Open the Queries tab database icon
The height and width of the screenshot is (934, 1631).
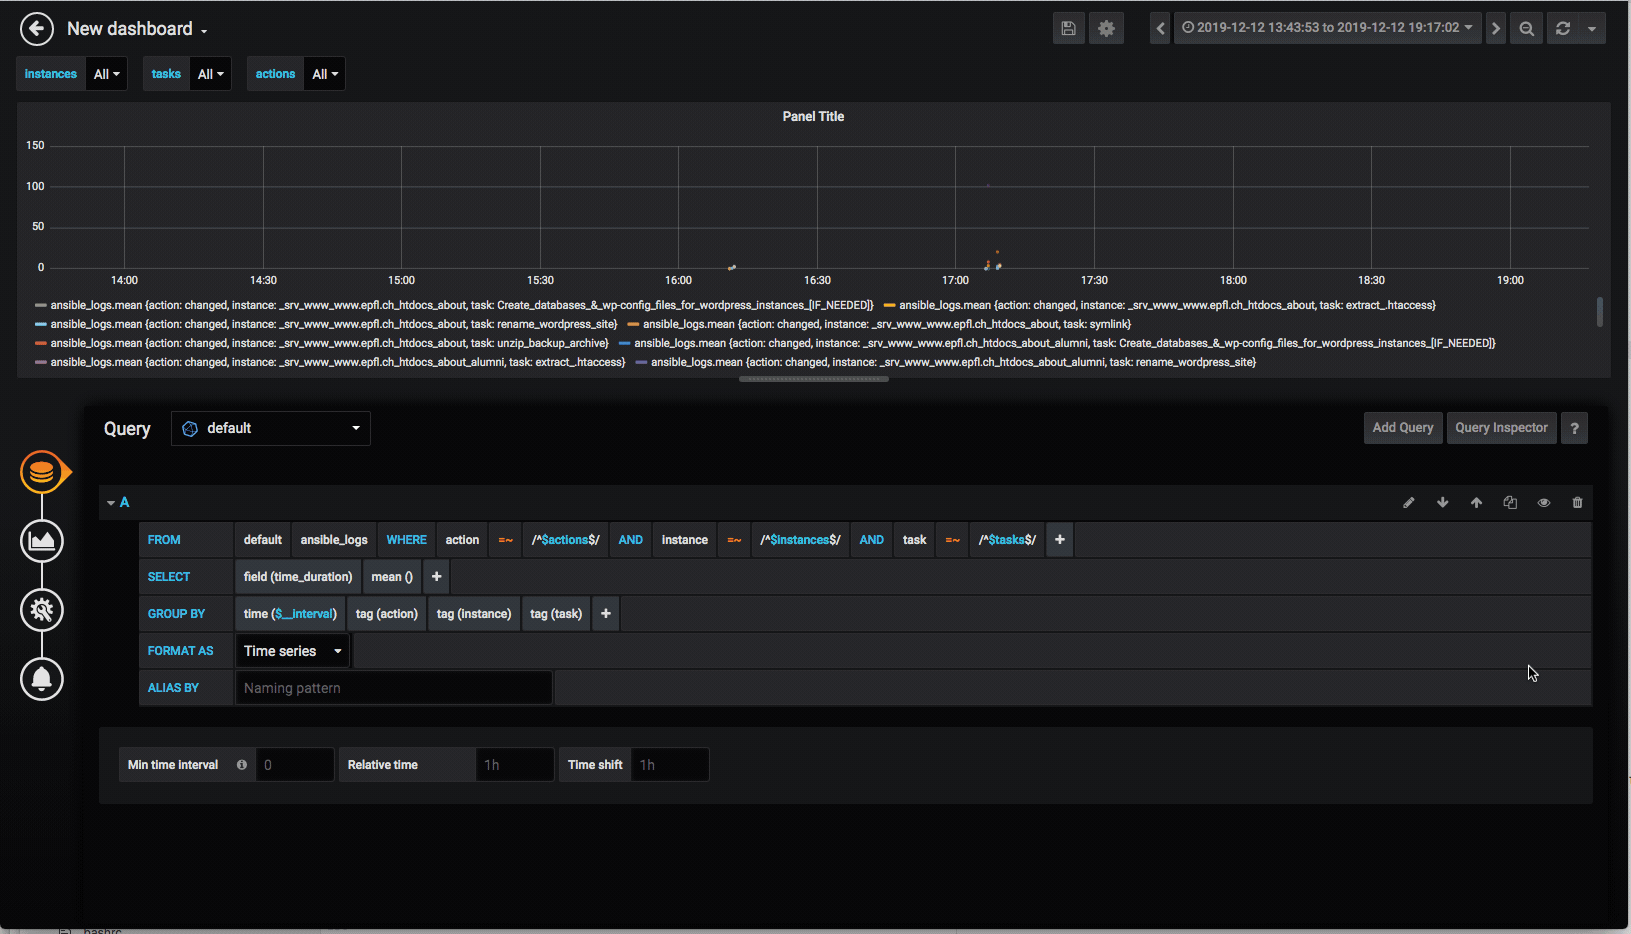click(x=42, y=472)
